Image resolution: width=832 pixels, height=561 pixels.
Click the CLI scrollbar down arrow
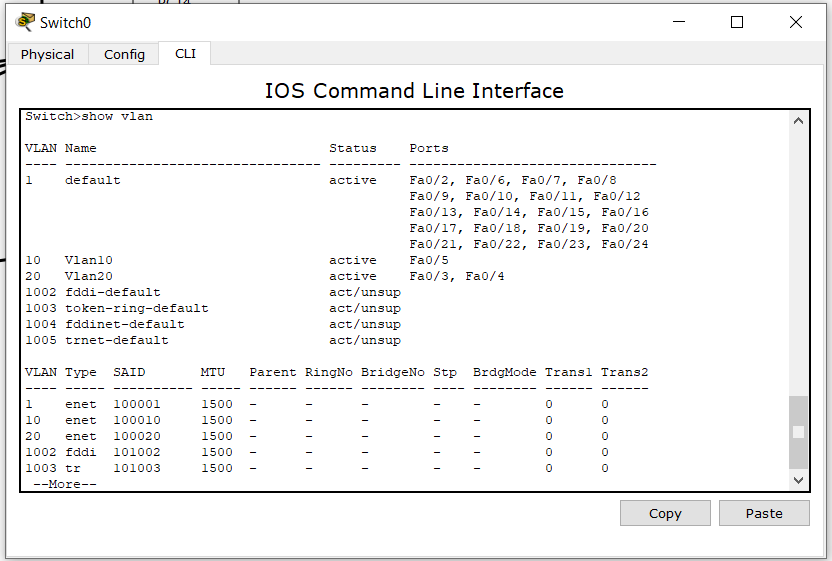tap(798, 480)
